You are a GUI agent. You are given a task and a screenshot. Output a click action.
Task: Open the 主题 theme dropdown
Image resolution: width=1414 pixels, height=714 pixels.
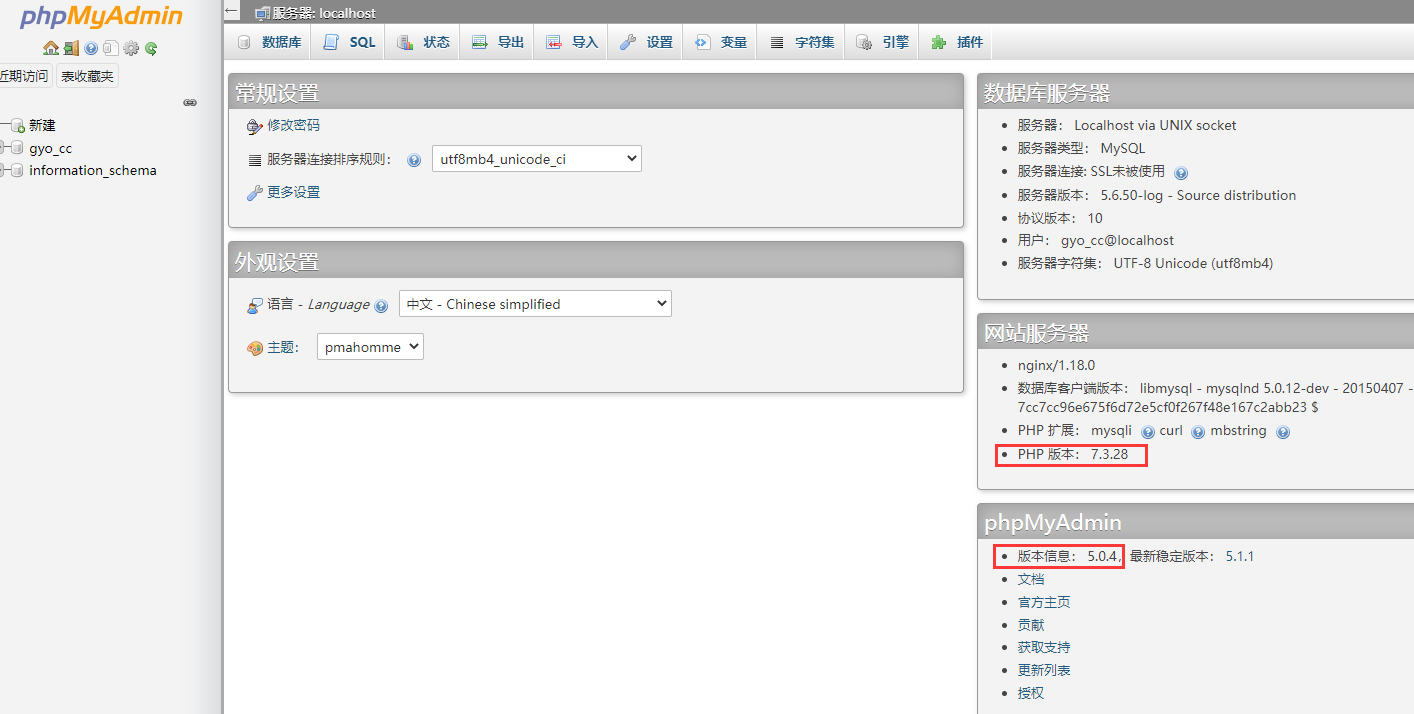point(370,347)
